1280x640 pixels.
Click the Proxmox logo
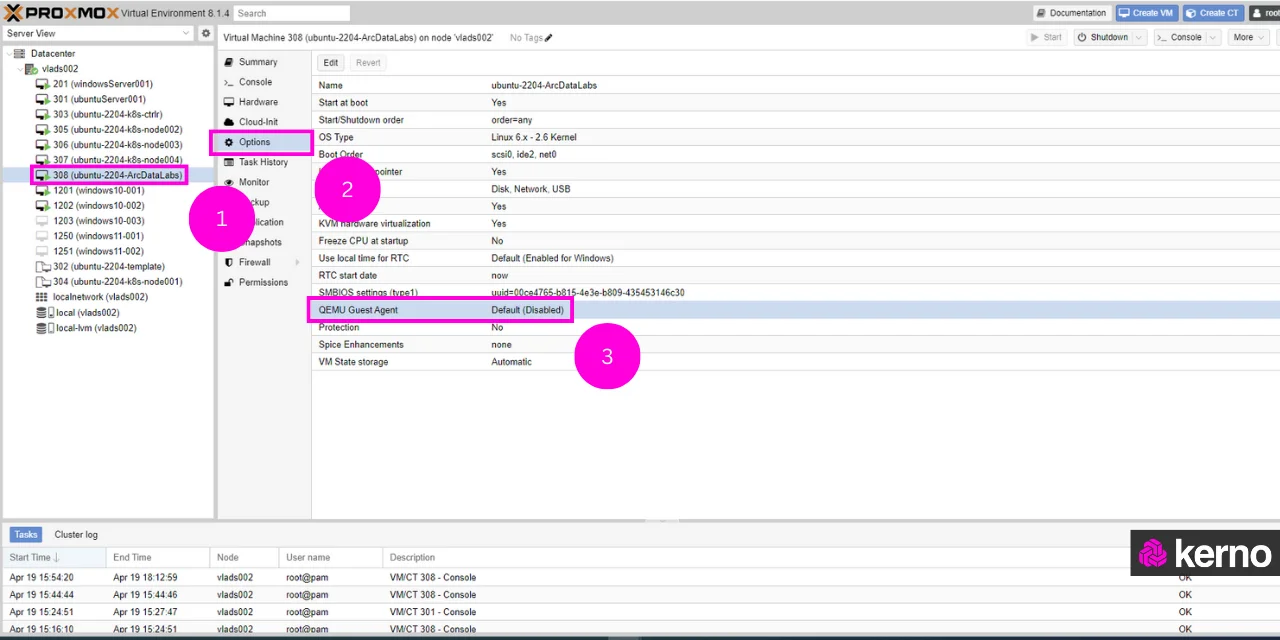tap(61, 13)
